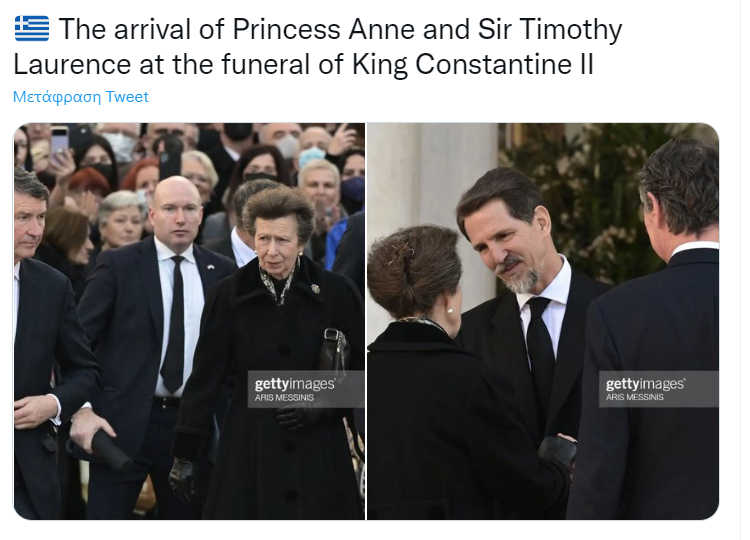Click gettyimages logo on right photo
Viewport: 750px width, 540px height.
[645, 384]
